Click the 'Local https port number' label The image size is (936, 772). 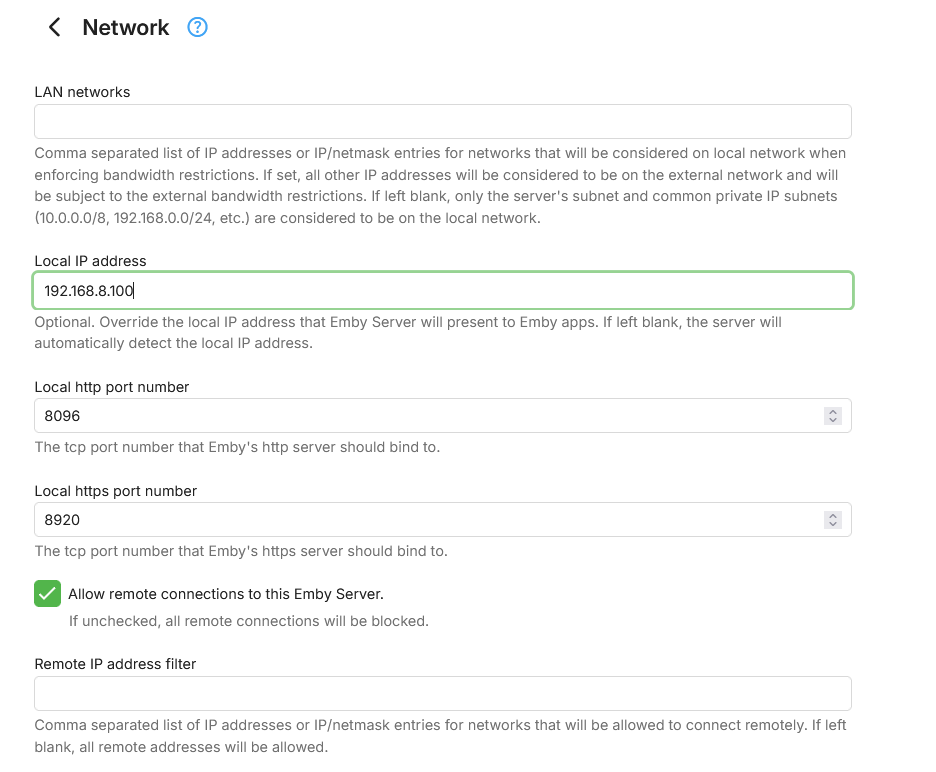coord(116,491)
